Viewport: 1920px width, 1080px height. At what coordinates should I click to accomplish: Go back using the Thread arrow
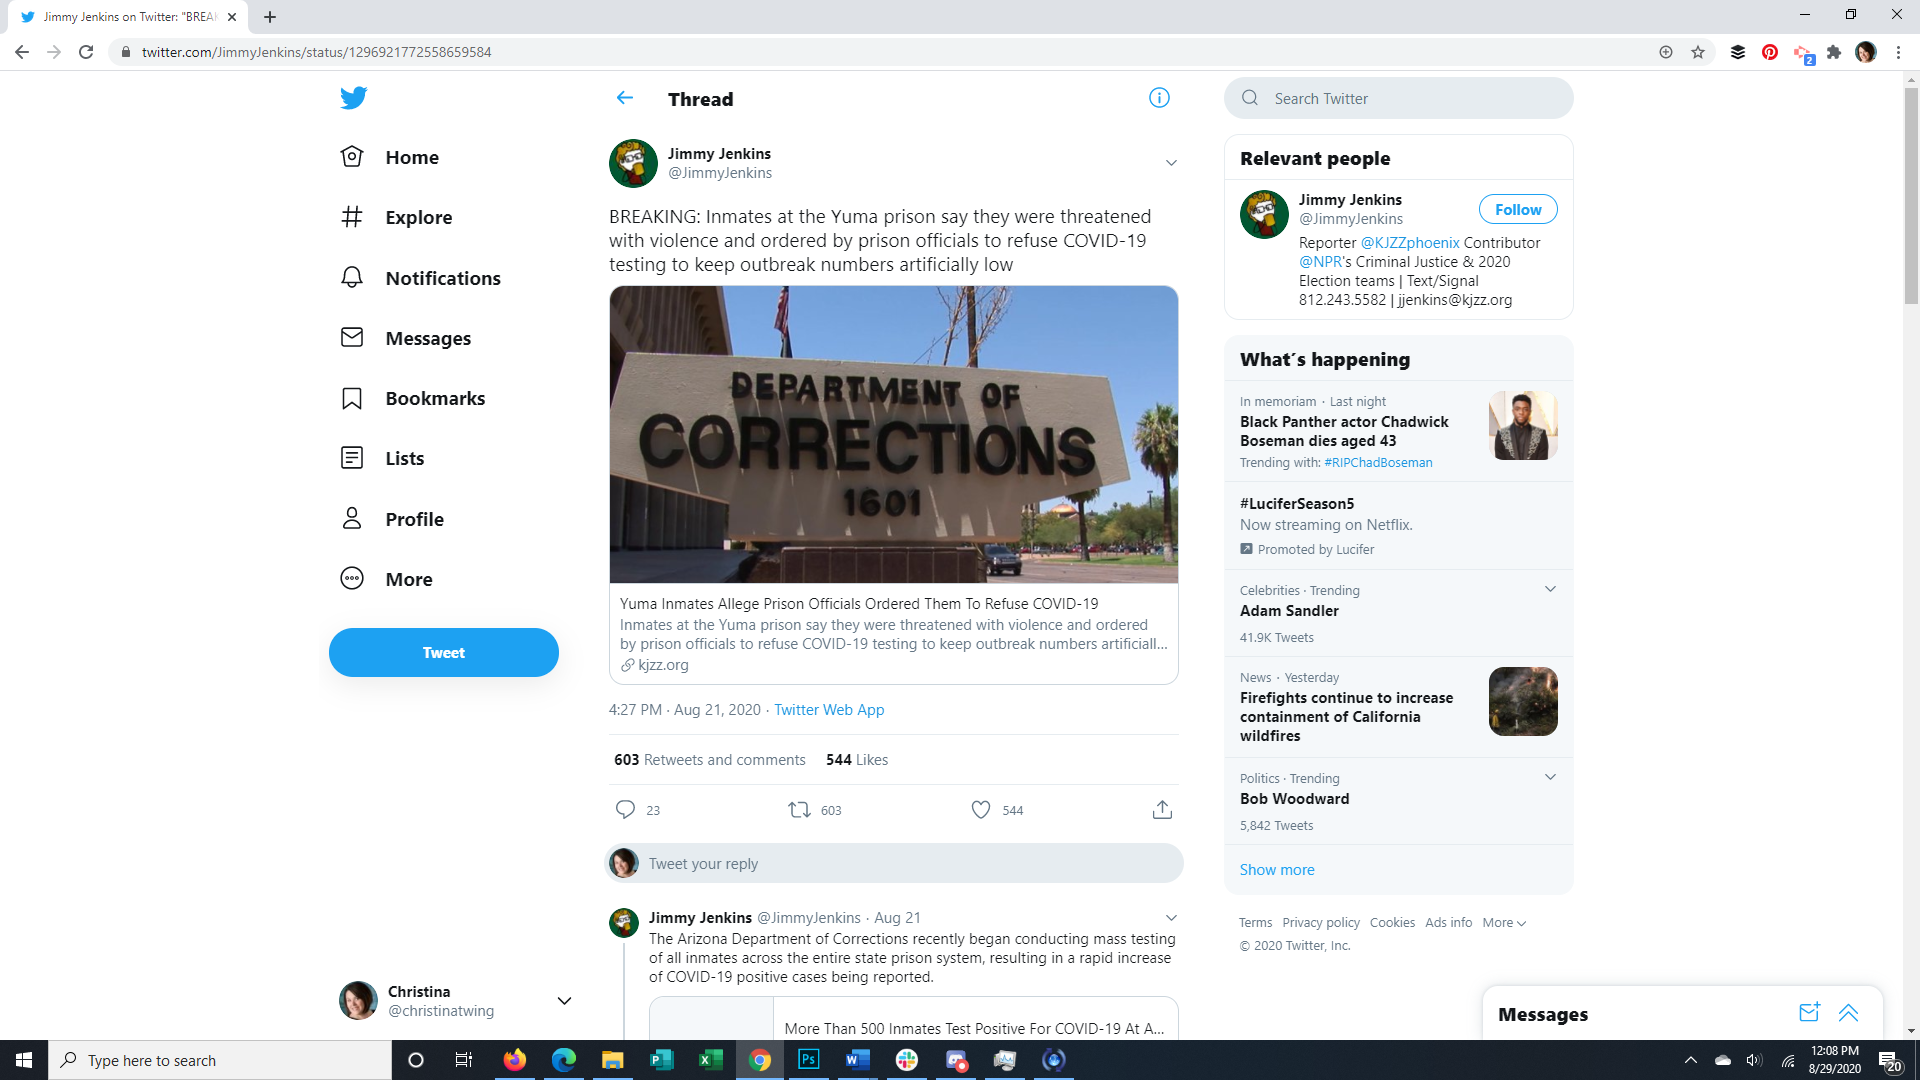click(x=625, y=98)
